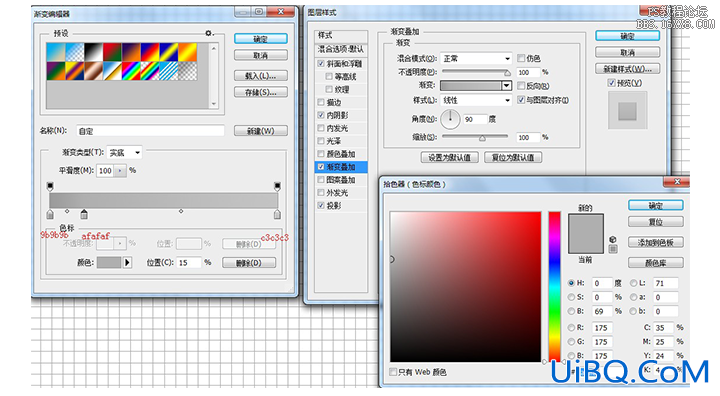Select the red-to-green gradient preset
The image size is (720, 396).
click(x=112, y=52)
